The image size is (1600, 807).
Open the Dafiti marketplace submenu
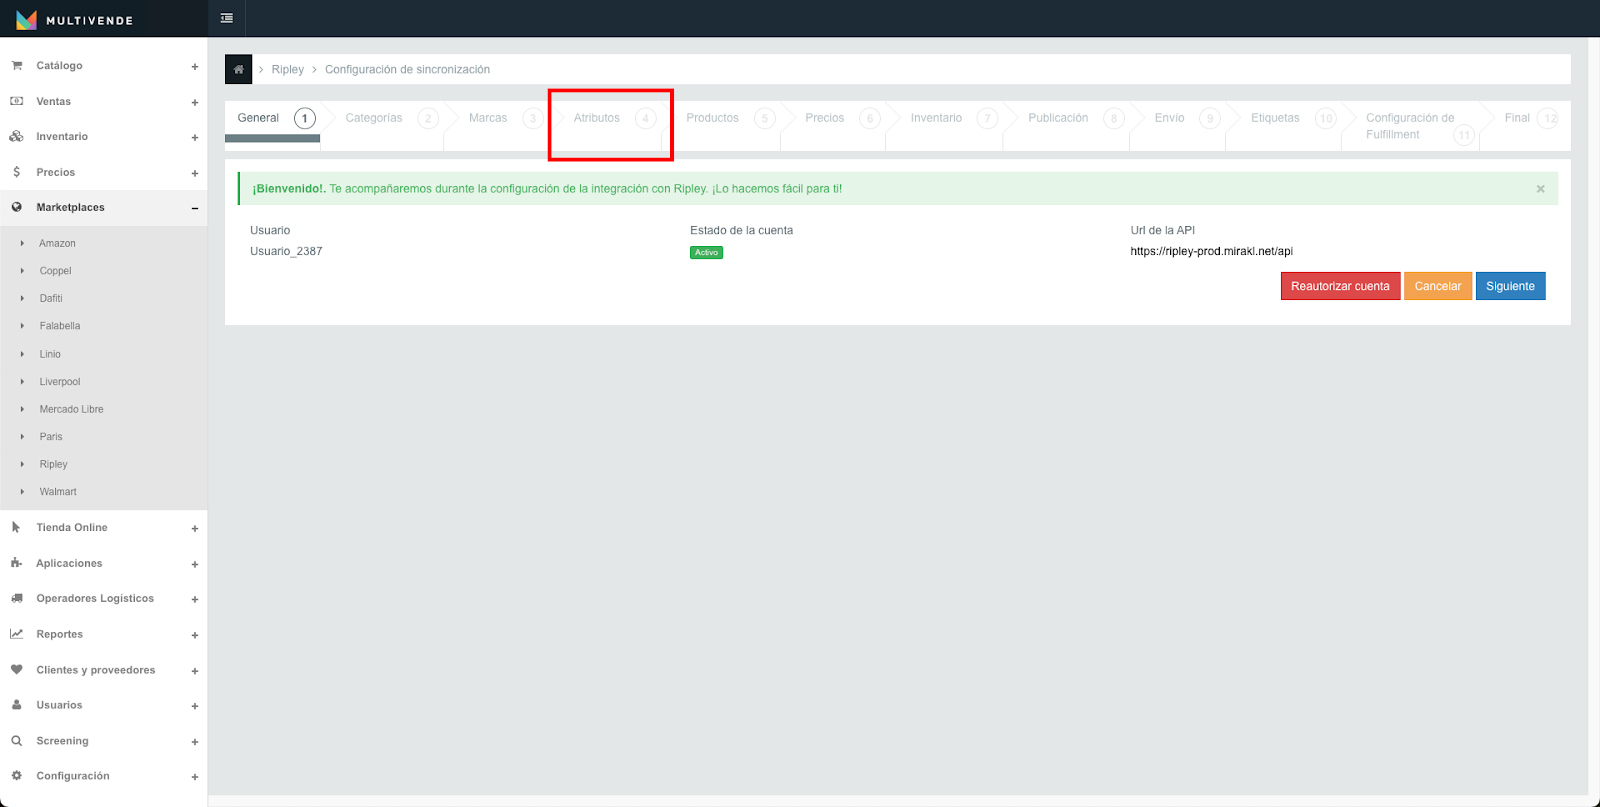pos(51,298)
